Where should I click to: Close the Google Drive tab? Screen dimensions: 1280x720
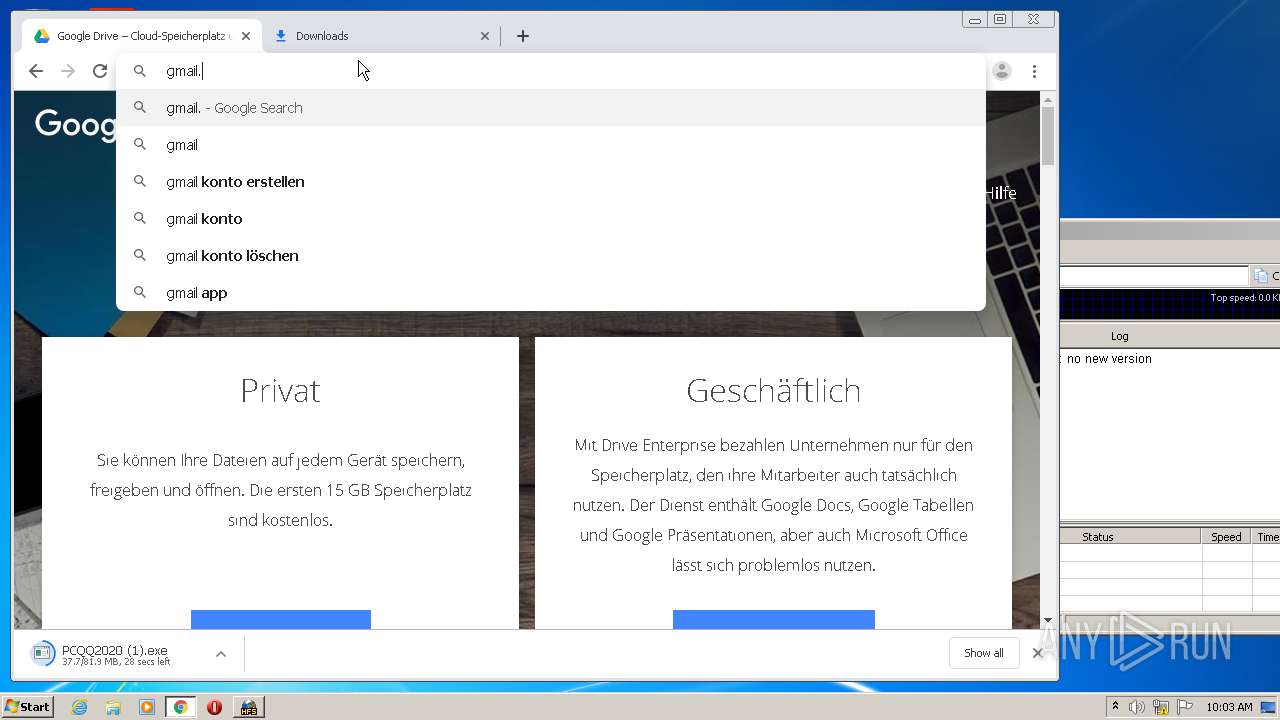pyautogui.click(x=246, y=36)
